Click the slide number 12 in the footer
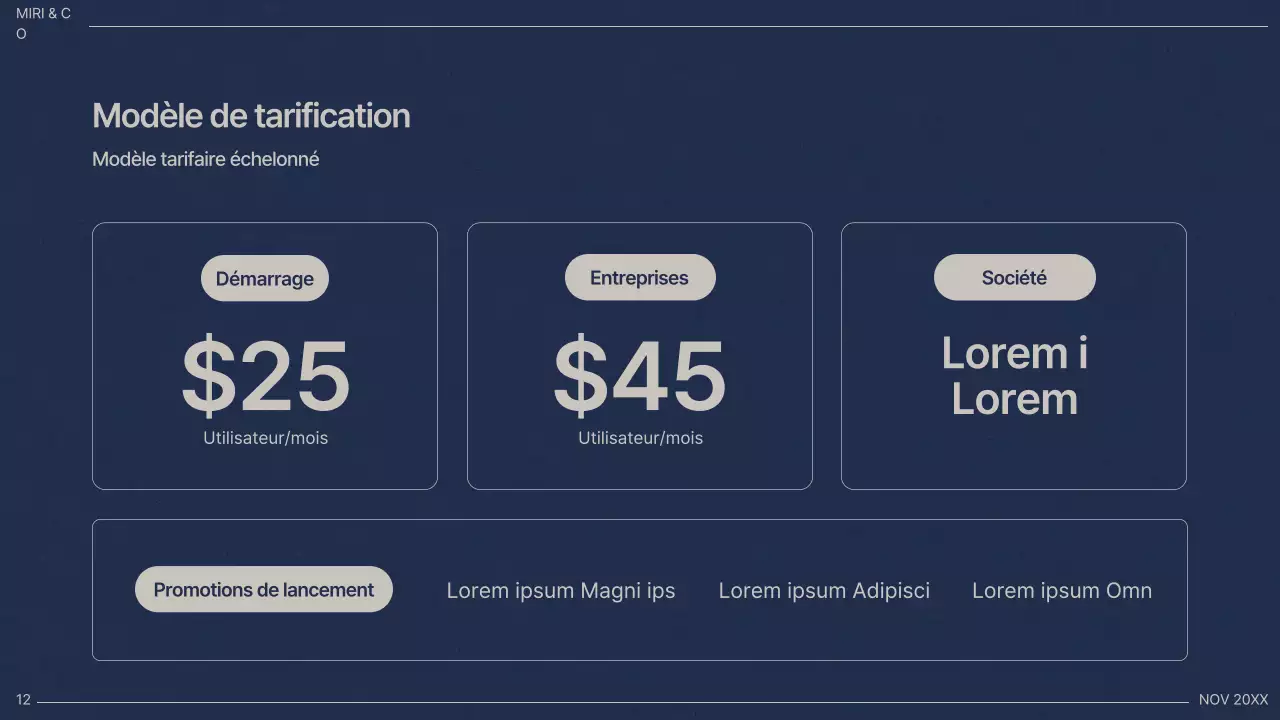 pyautogui.click(x=24, y=700)
